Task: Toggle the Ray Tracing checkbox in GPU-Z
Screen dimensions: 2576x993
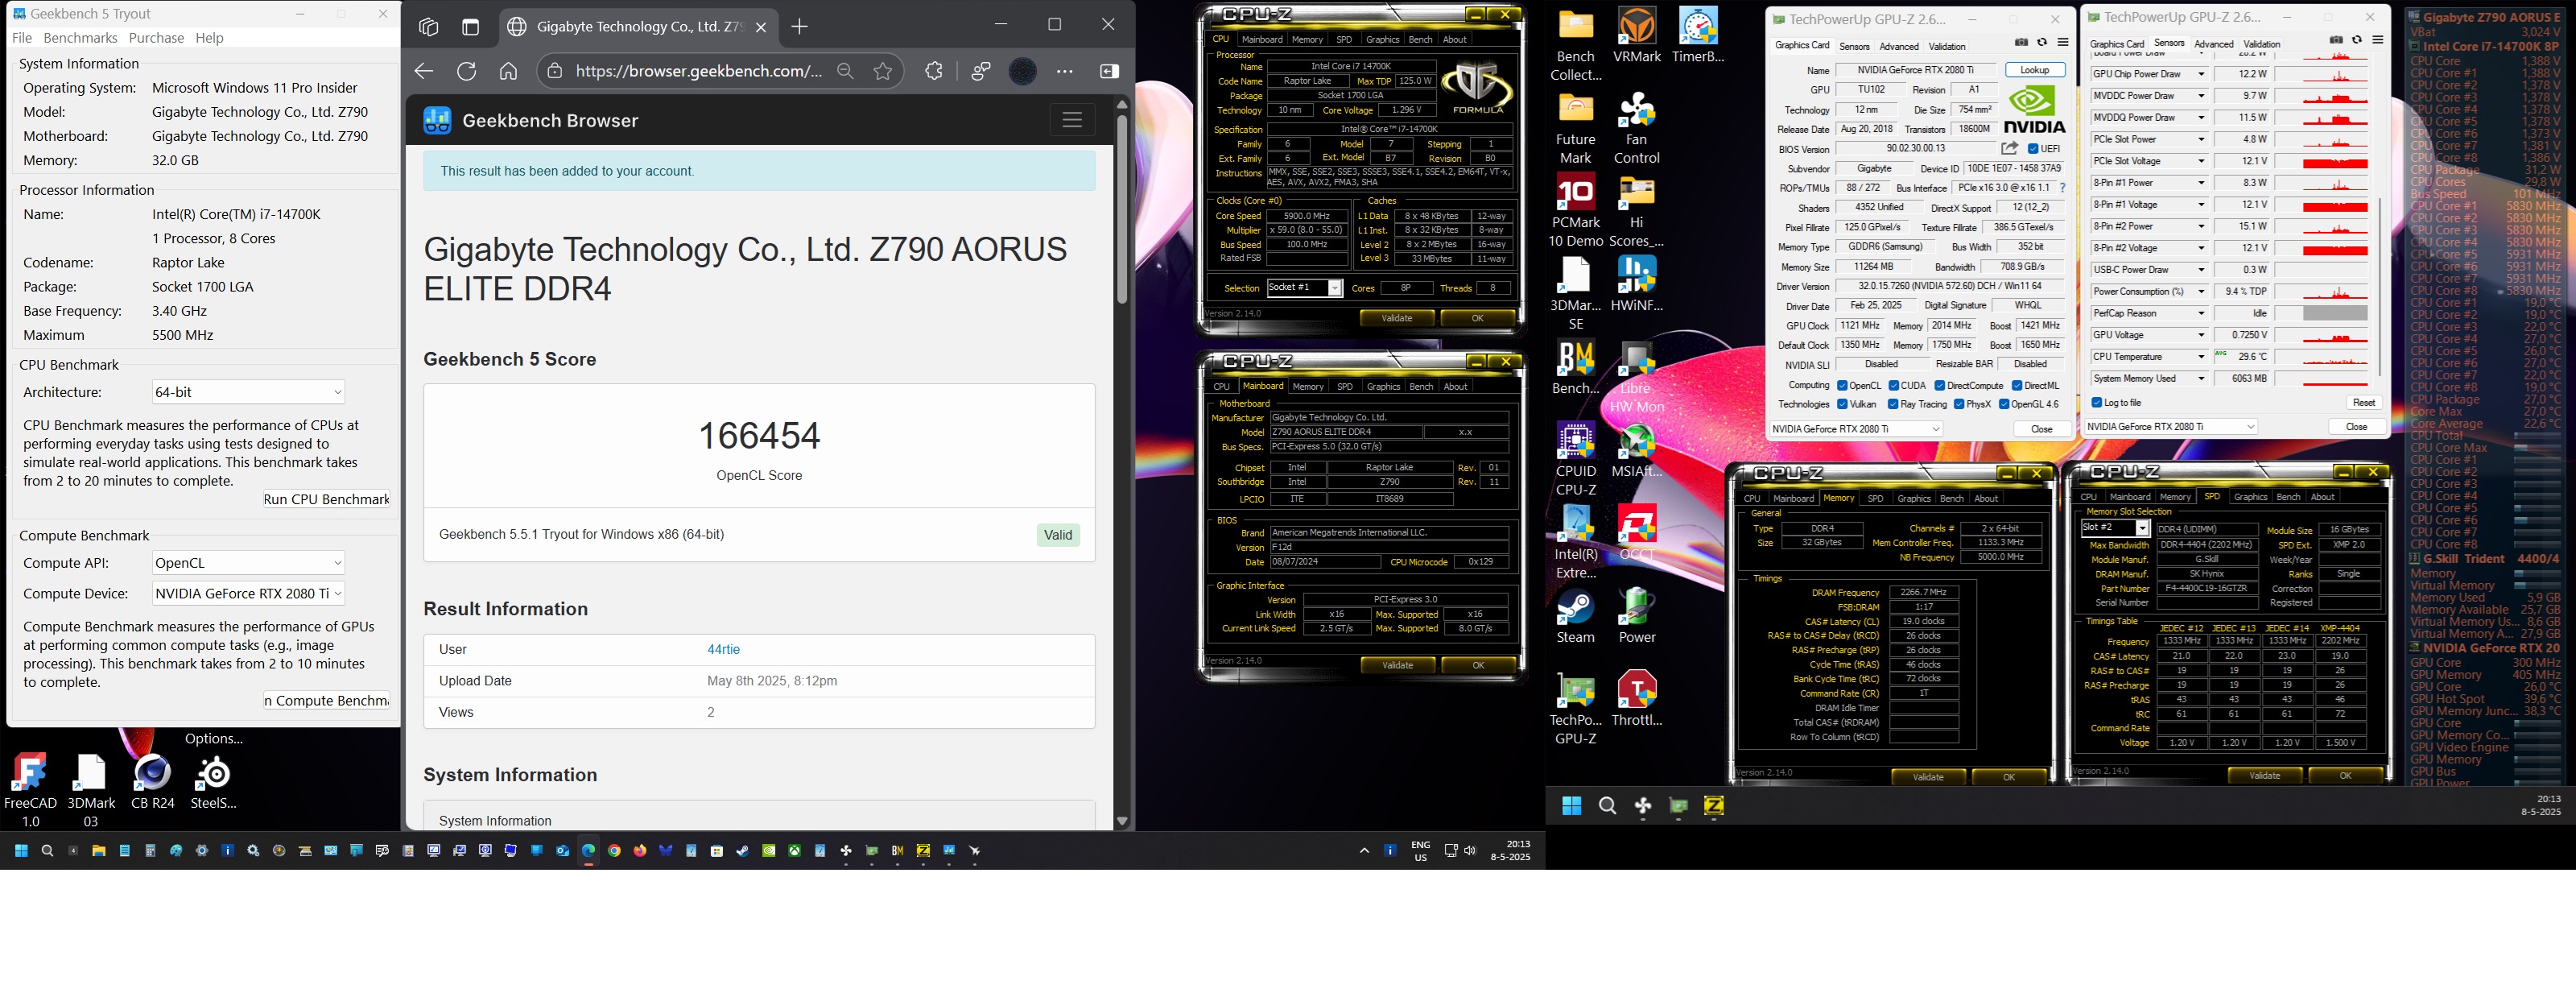Action: click(x=1893, y=405)
